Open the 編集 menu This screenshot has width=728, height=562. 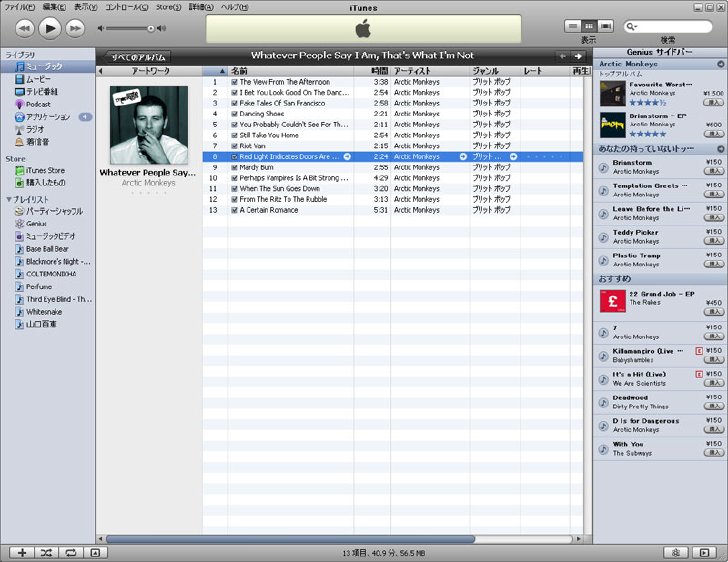click(54, 7)
